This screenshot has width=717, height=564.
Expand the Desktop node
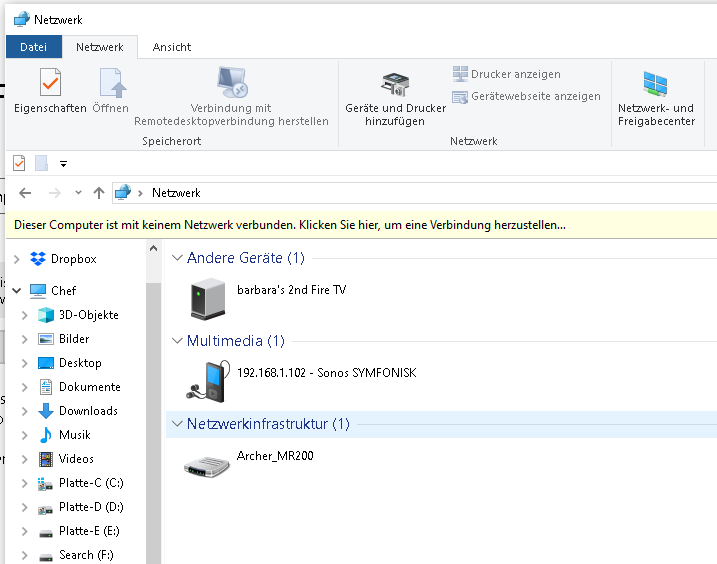[x=25, y=363]
